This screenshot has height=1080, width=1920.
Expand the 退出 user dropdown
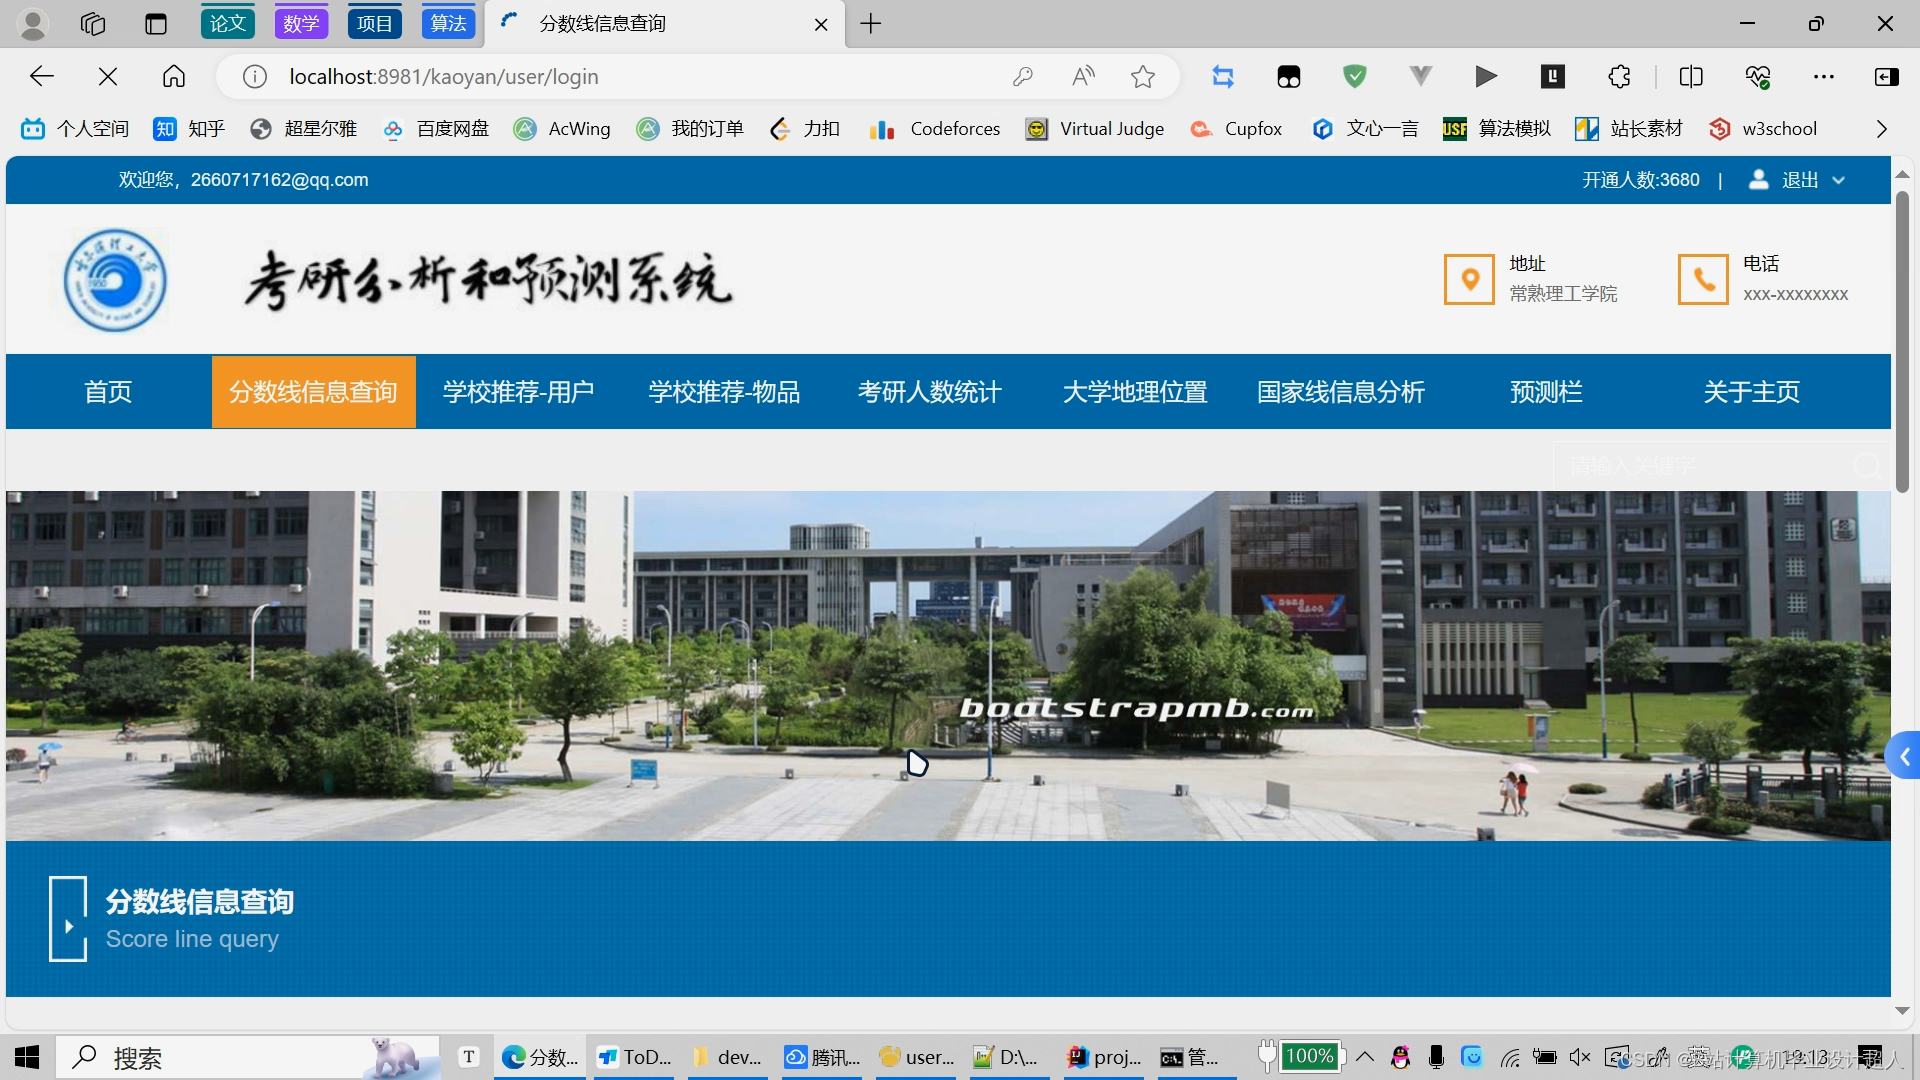1838,180
